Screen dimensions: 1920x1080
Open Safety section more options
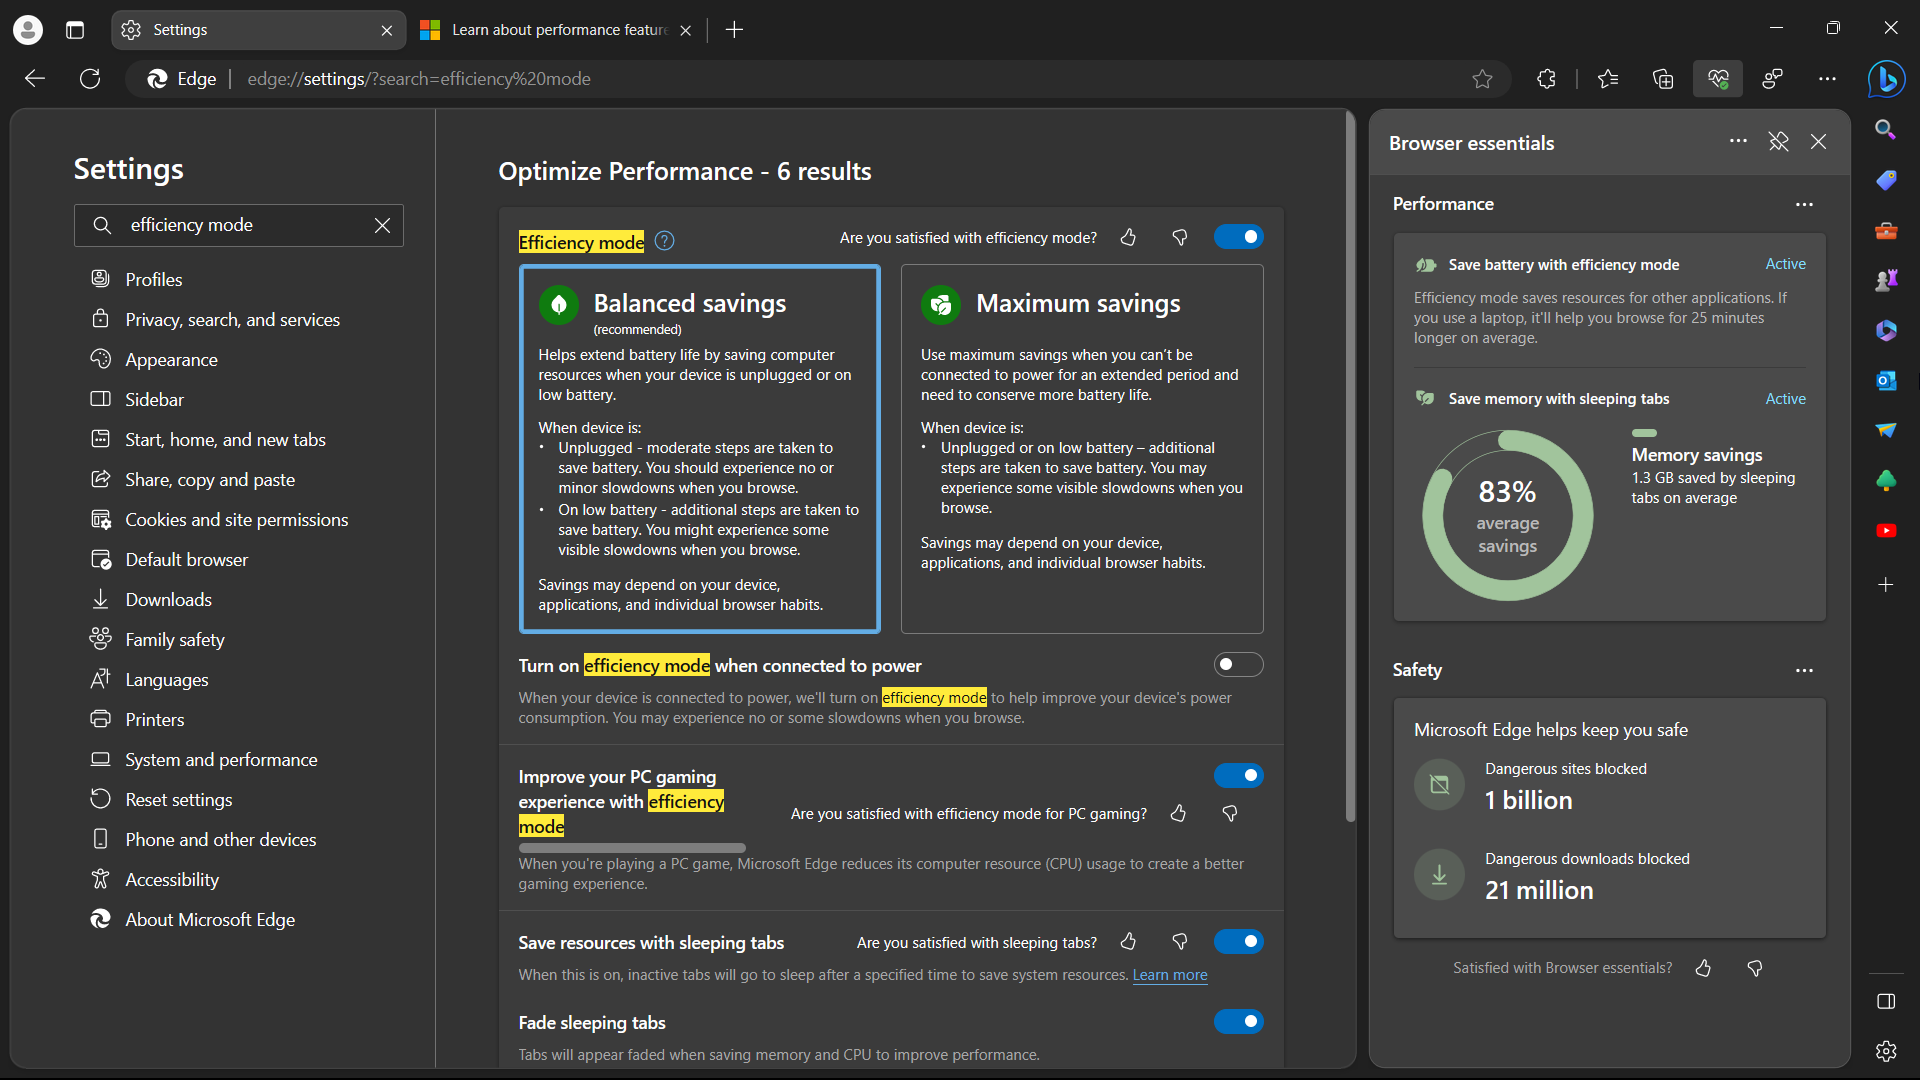[x=1804, y=670]
